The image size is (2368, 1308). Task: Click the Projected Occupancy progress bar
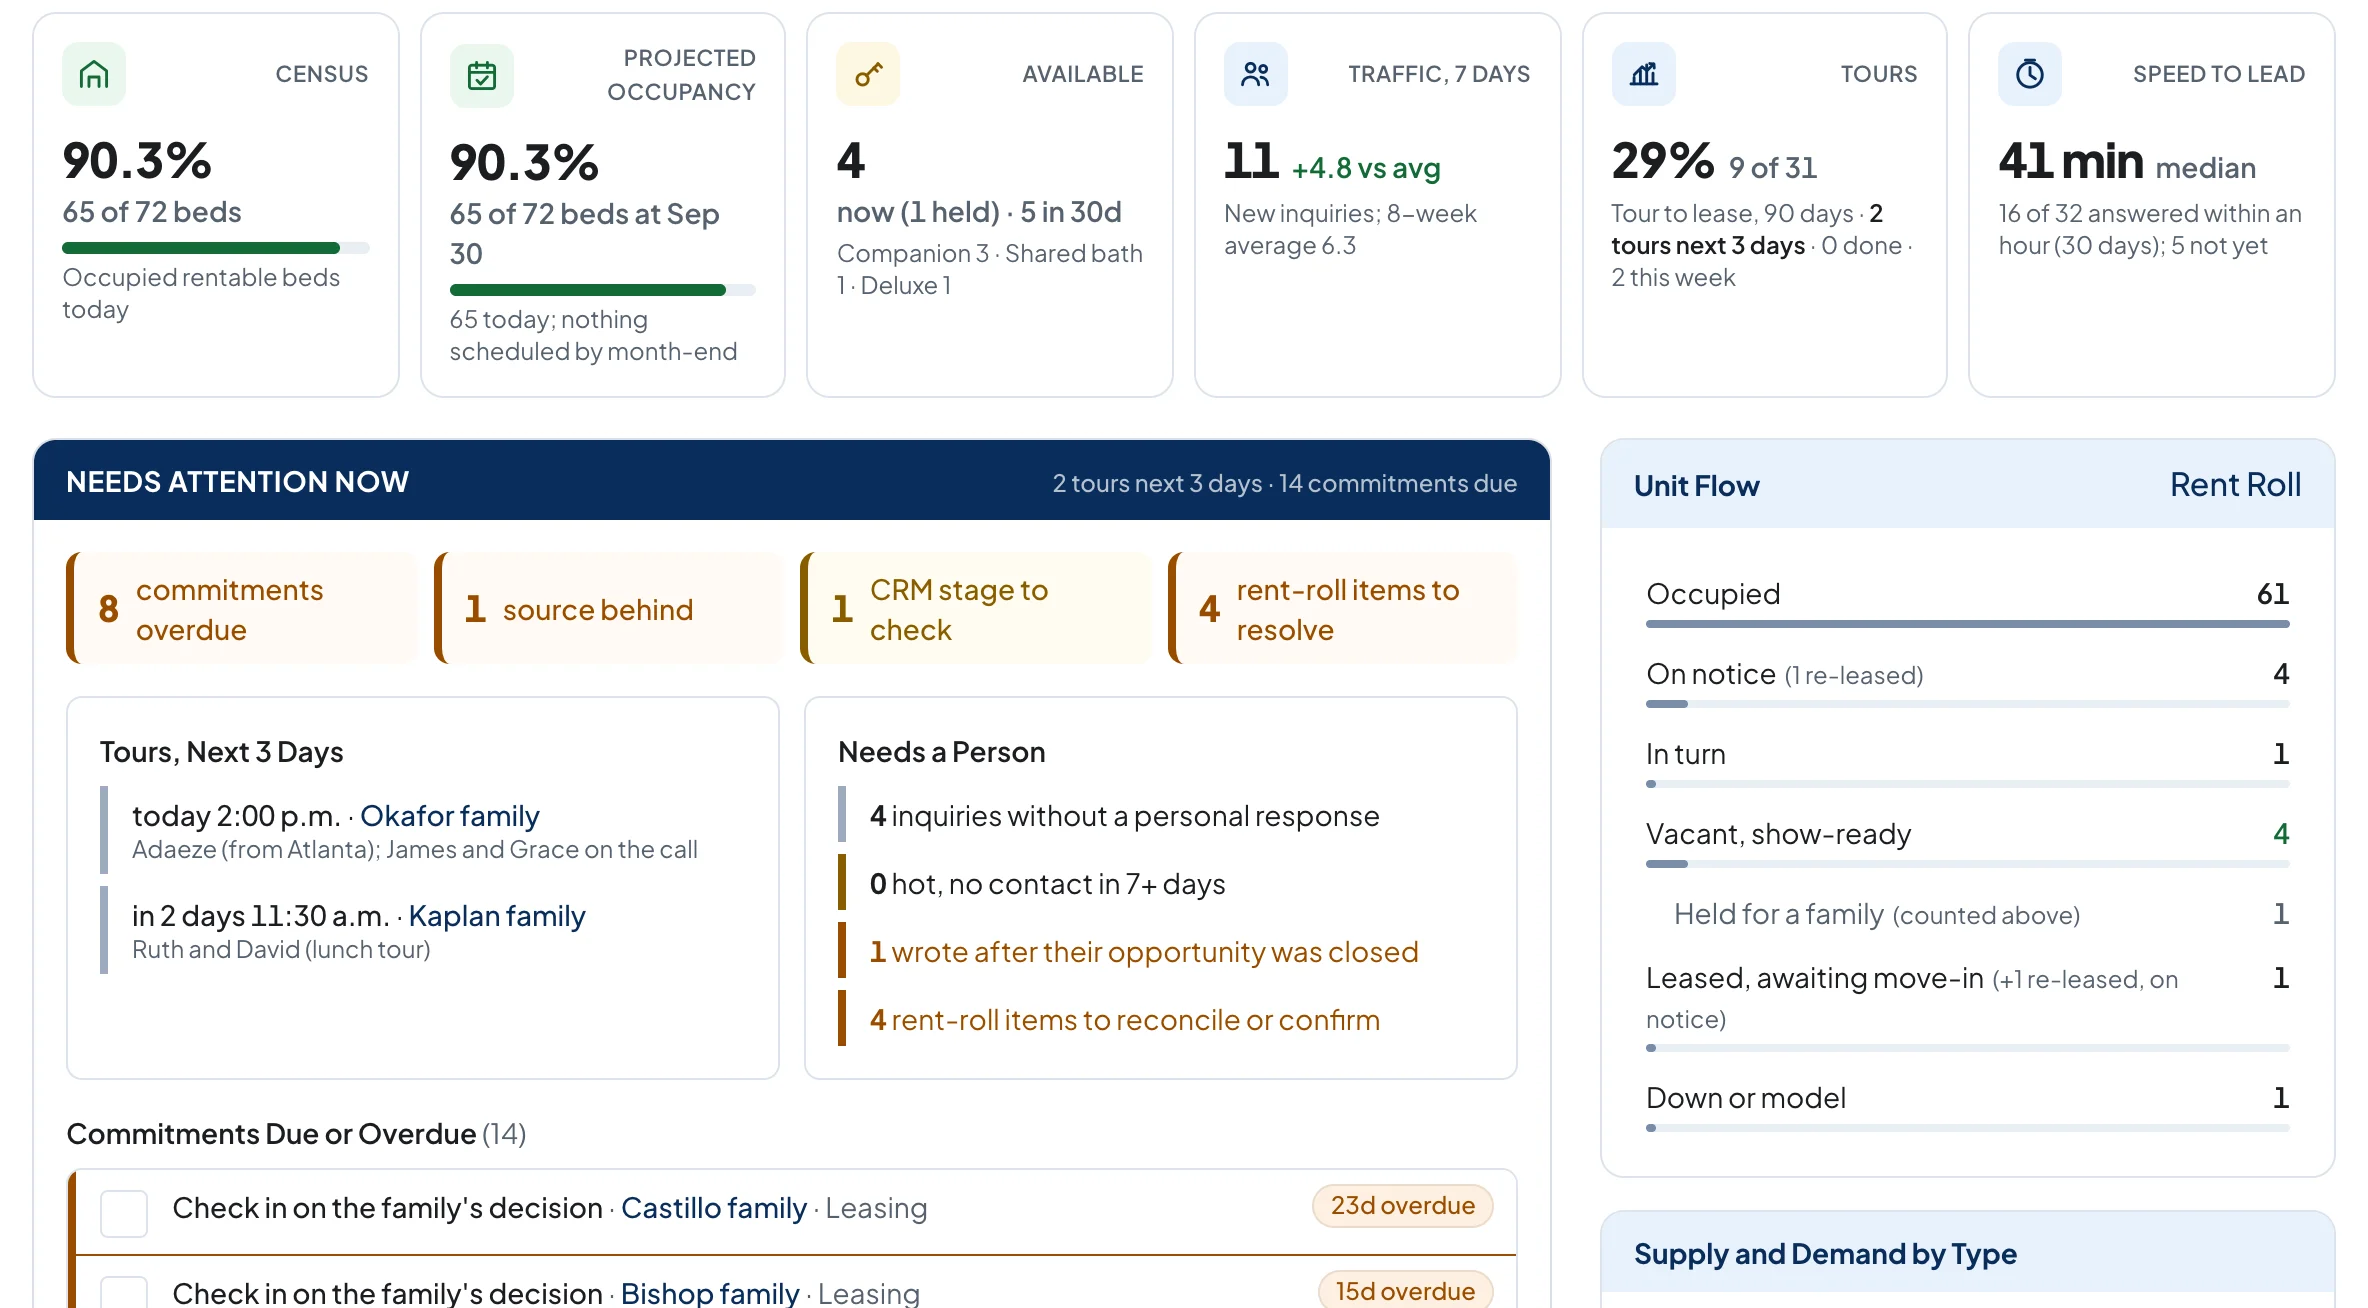[603, 290]
